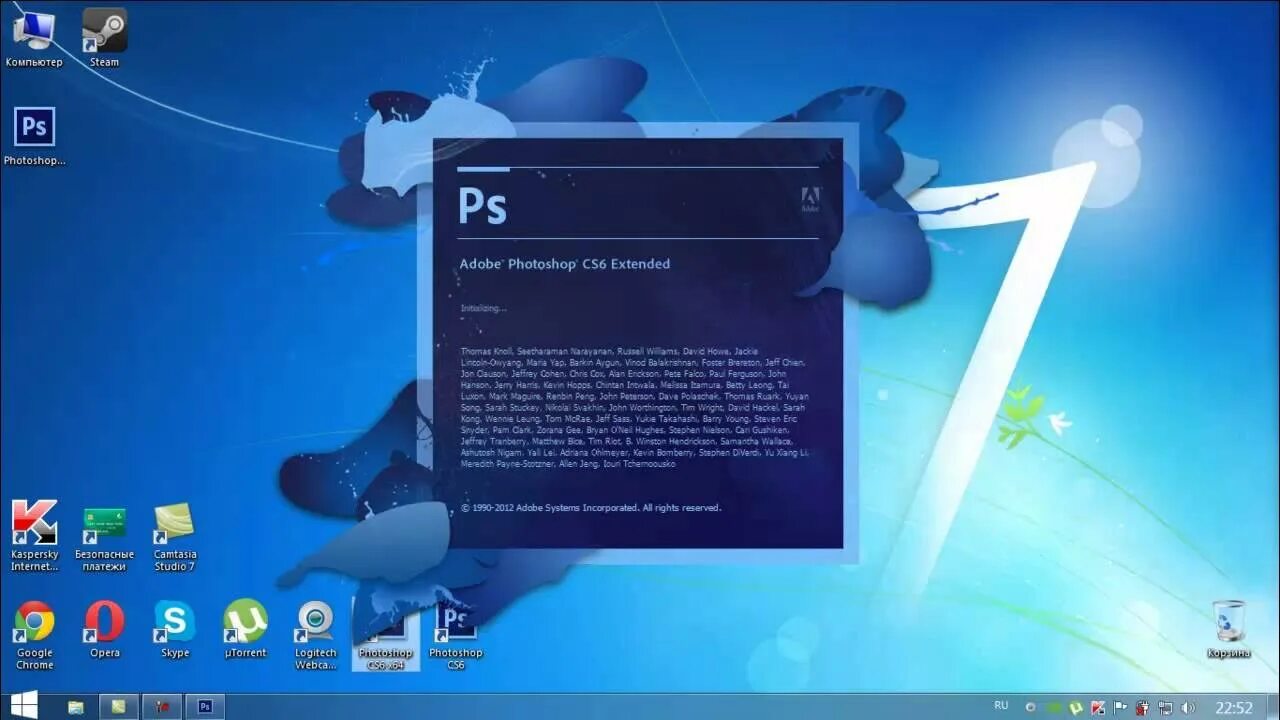
Task: Open the network tray icon
Action: tap(1165, 708)
